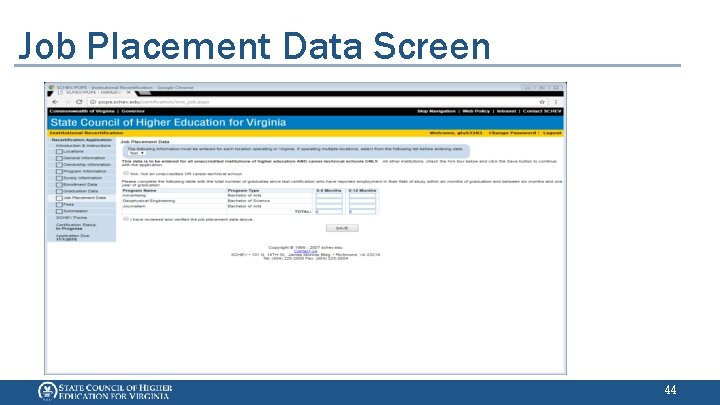Follow the Commonwealth of Virginia link
The width and height of the screenshot is (720, 405).
pos(82,111)
